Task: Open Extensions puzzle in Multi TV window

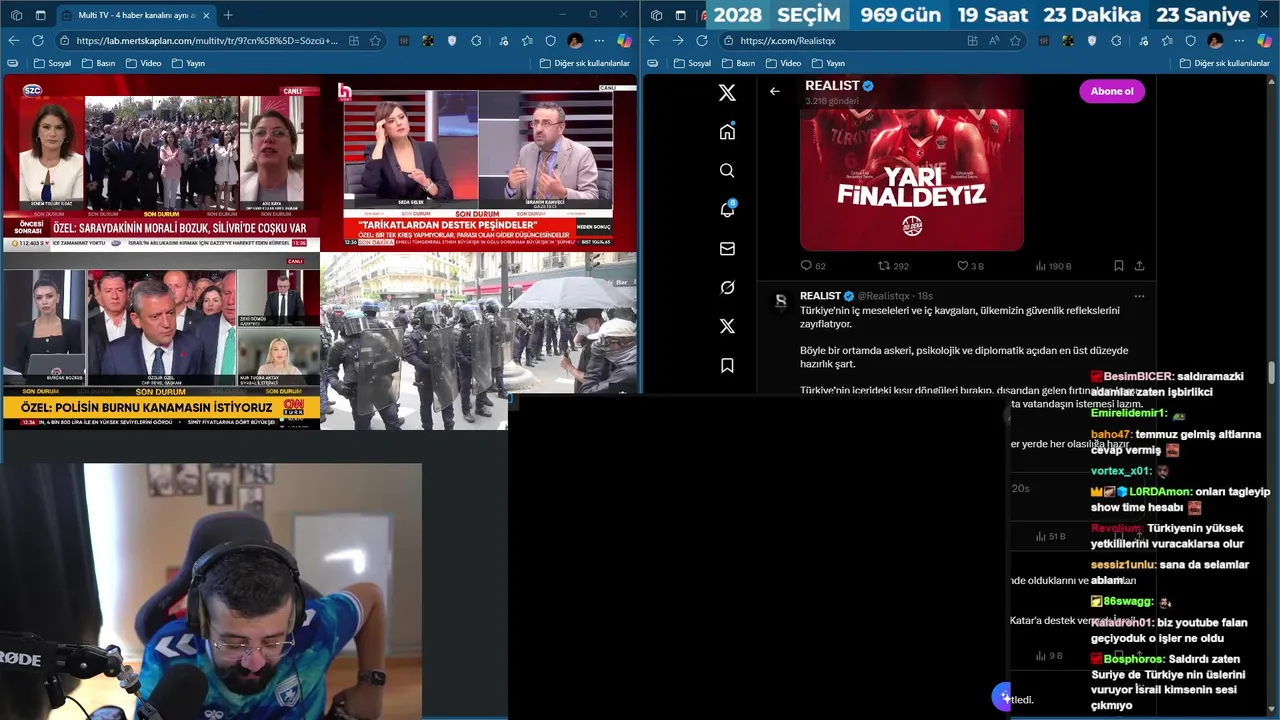Action: [x=476, y=41]
